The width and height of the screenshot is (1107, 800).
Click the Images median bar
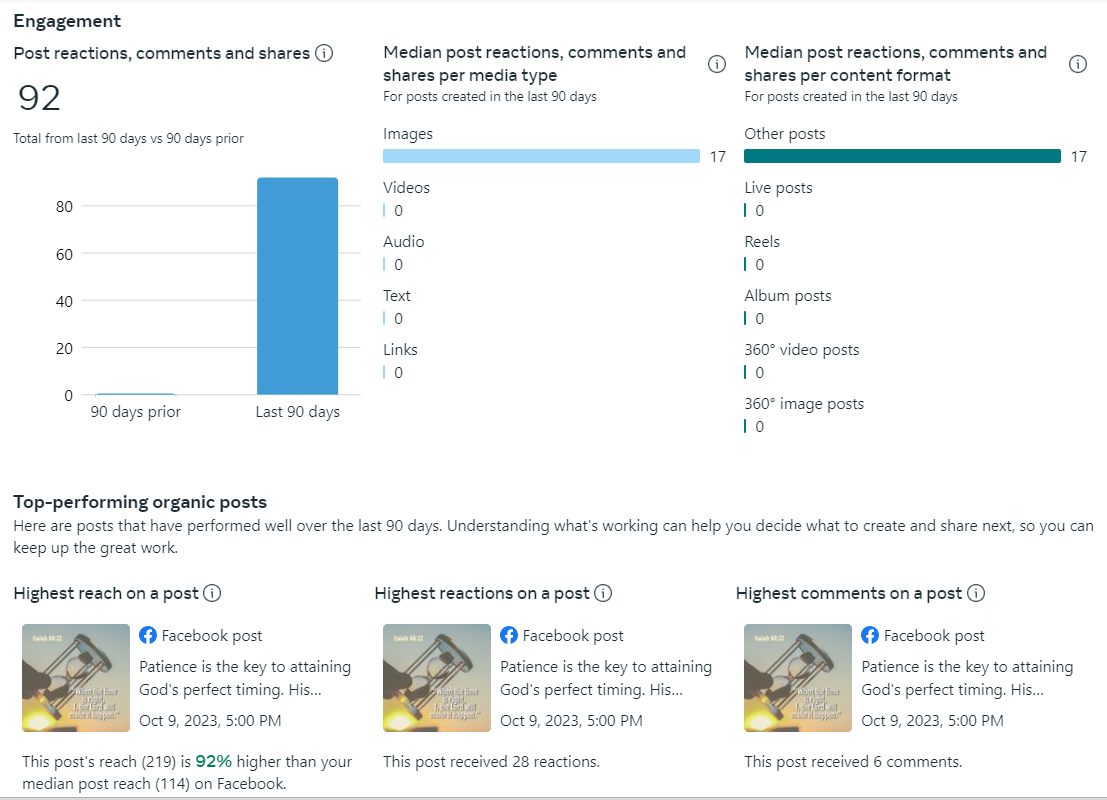[x=541, y=156]
